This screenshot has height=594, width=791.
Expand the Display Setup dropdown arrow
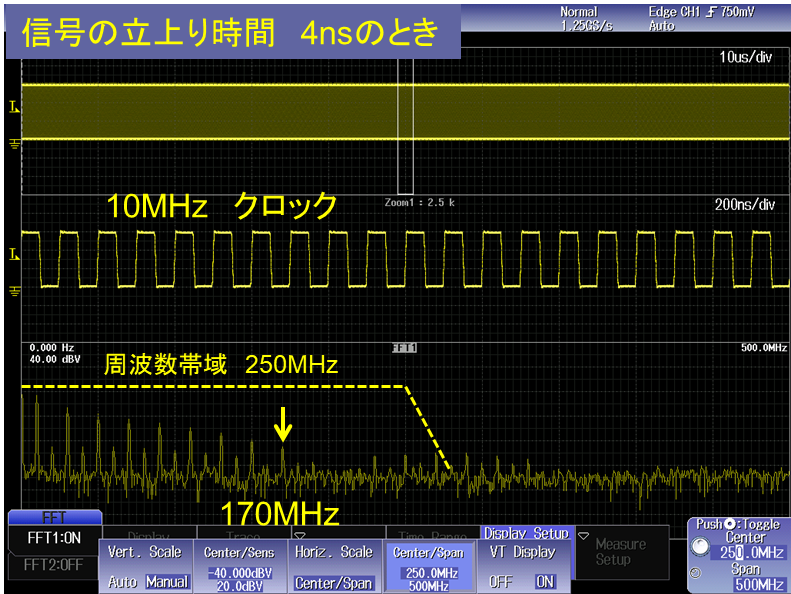(582, 535)
